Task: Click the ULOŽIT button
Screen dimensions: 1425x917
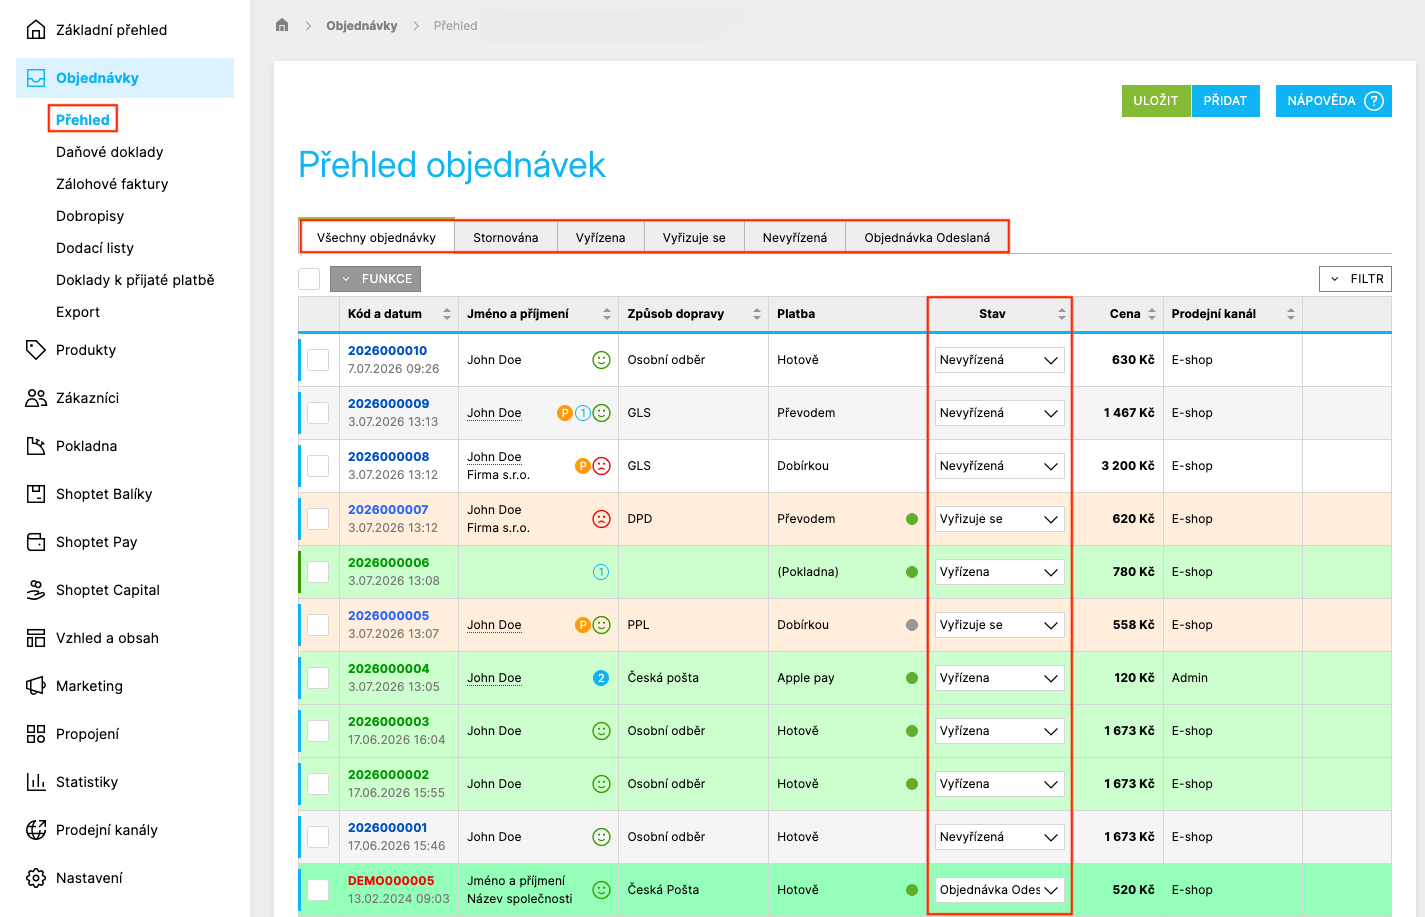Action: tap(1156, 101)
